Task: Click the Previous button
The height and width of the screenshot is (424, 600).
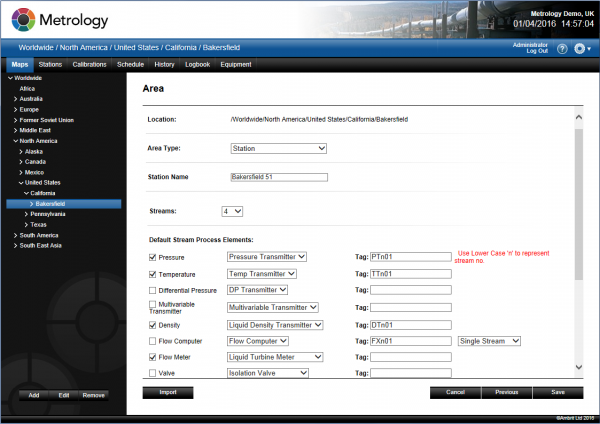Action: 507,393
